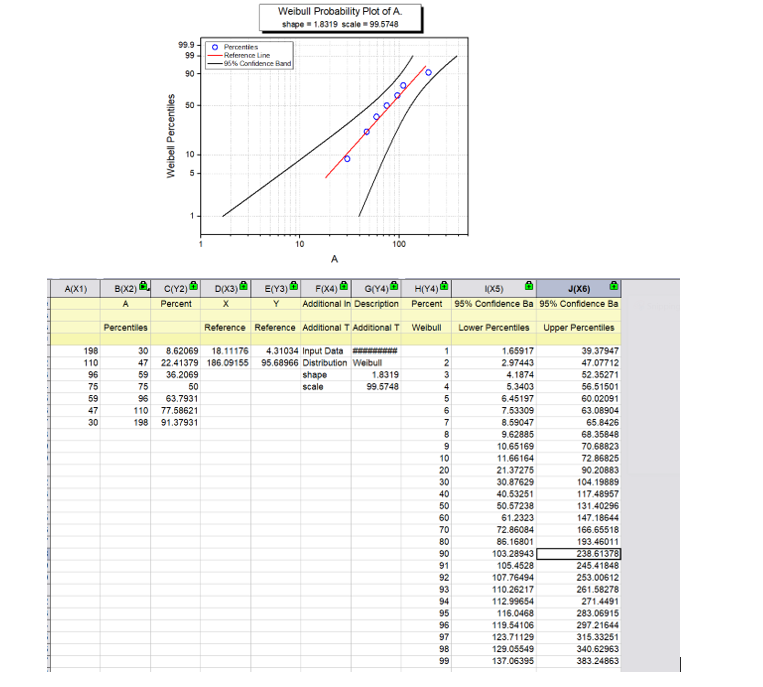Viewport: 763px width, 687px height.
Task: Select the cell showing ########## in column G
Action: click(376, 351)
